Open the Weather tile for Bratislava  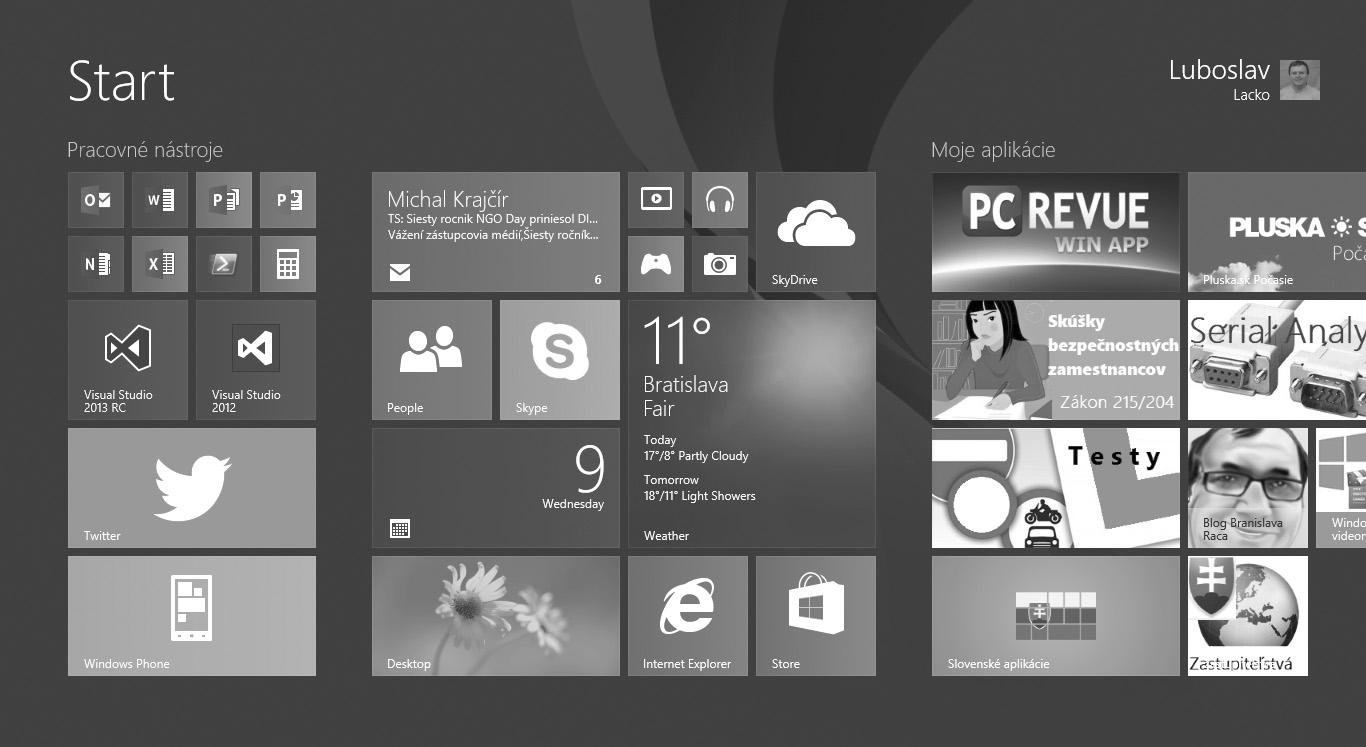[752, 424]
